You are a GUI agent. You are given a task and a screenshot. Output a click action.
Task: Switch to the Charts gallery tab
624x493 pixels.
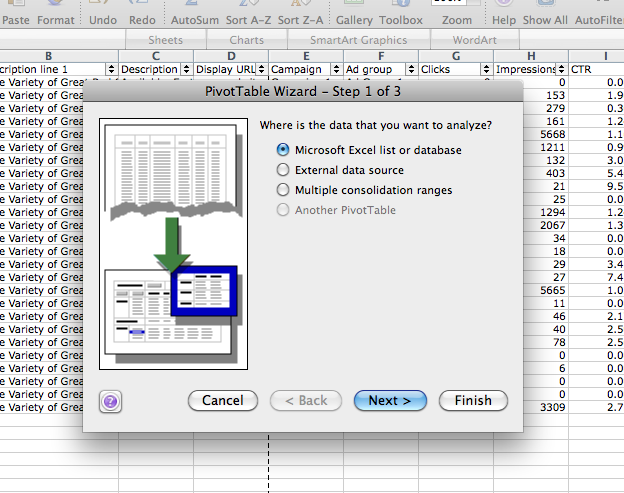(x=246, y=40)
